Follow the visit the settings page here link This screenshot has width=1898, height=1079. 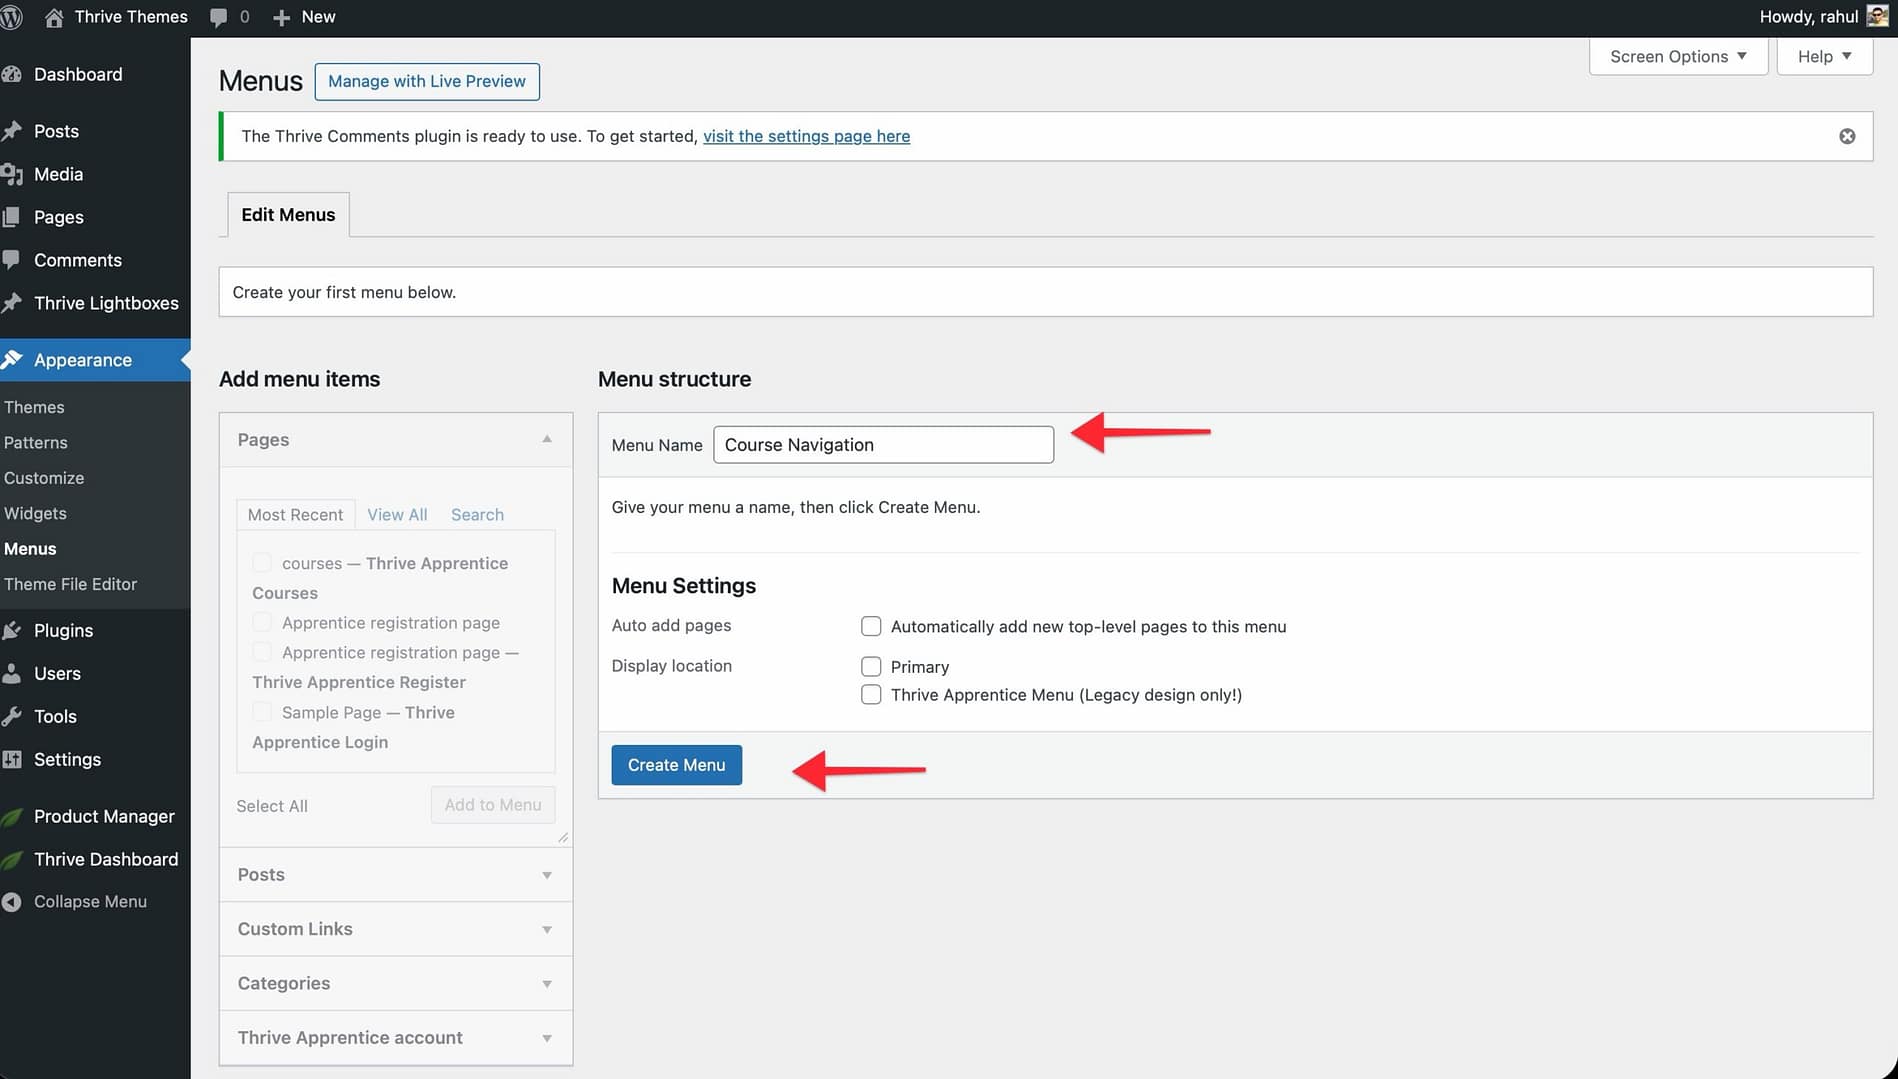(x=806, y=136)
